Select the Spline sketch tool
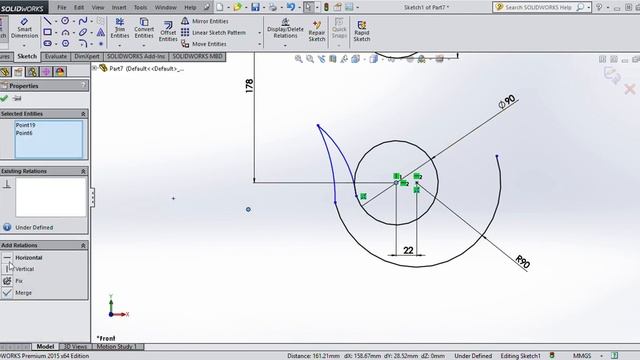 (x=83, y=21)
